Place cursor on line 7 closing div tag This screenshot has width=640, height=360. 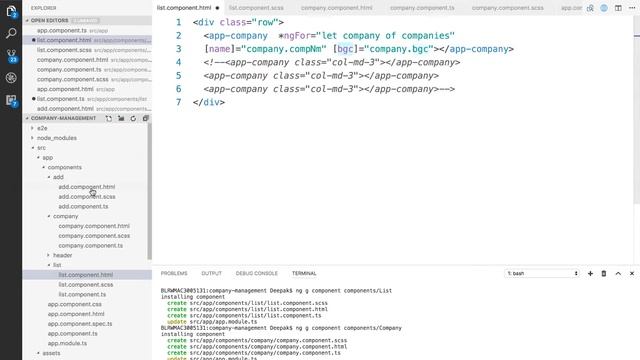(x=209, y=102)
